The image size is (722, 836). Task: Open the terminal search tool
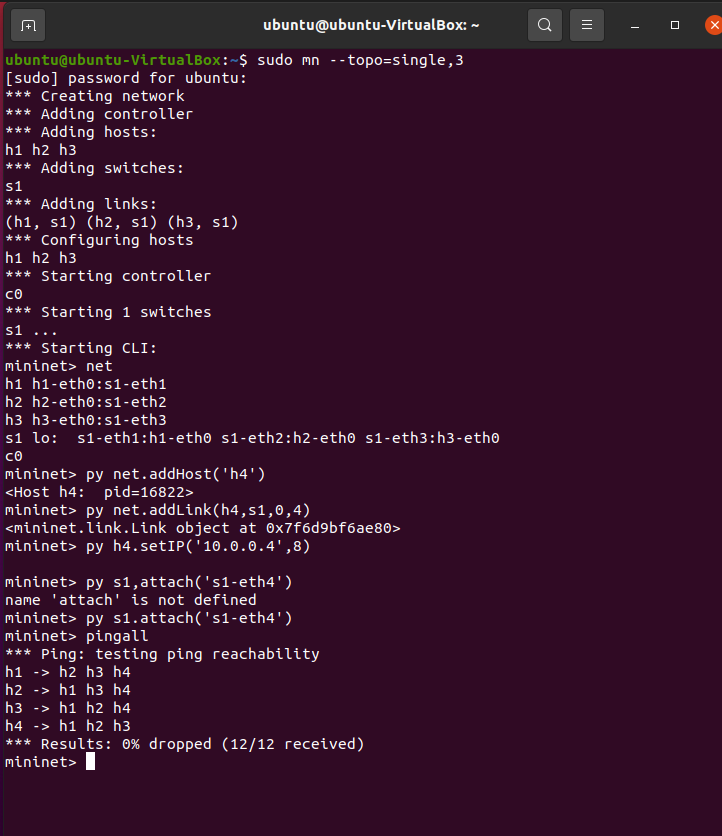(x=544, y=25)
